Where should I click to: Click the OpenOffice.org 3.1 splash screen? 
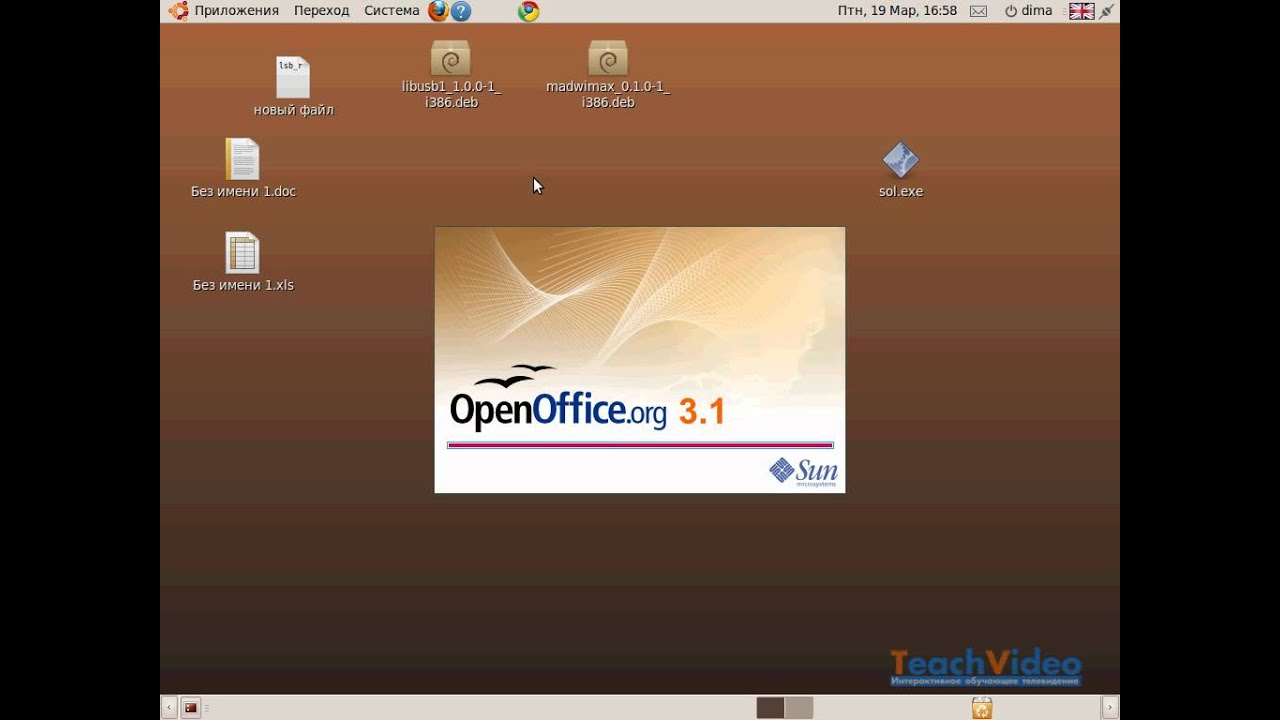point(640,360)
